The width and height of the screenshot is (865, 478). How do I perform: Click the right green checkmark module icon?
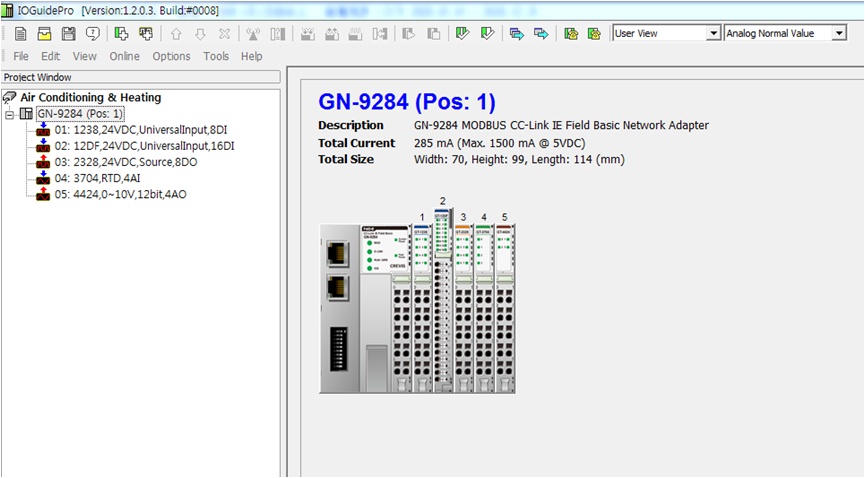pyautogui.click(x=487, y=34)
